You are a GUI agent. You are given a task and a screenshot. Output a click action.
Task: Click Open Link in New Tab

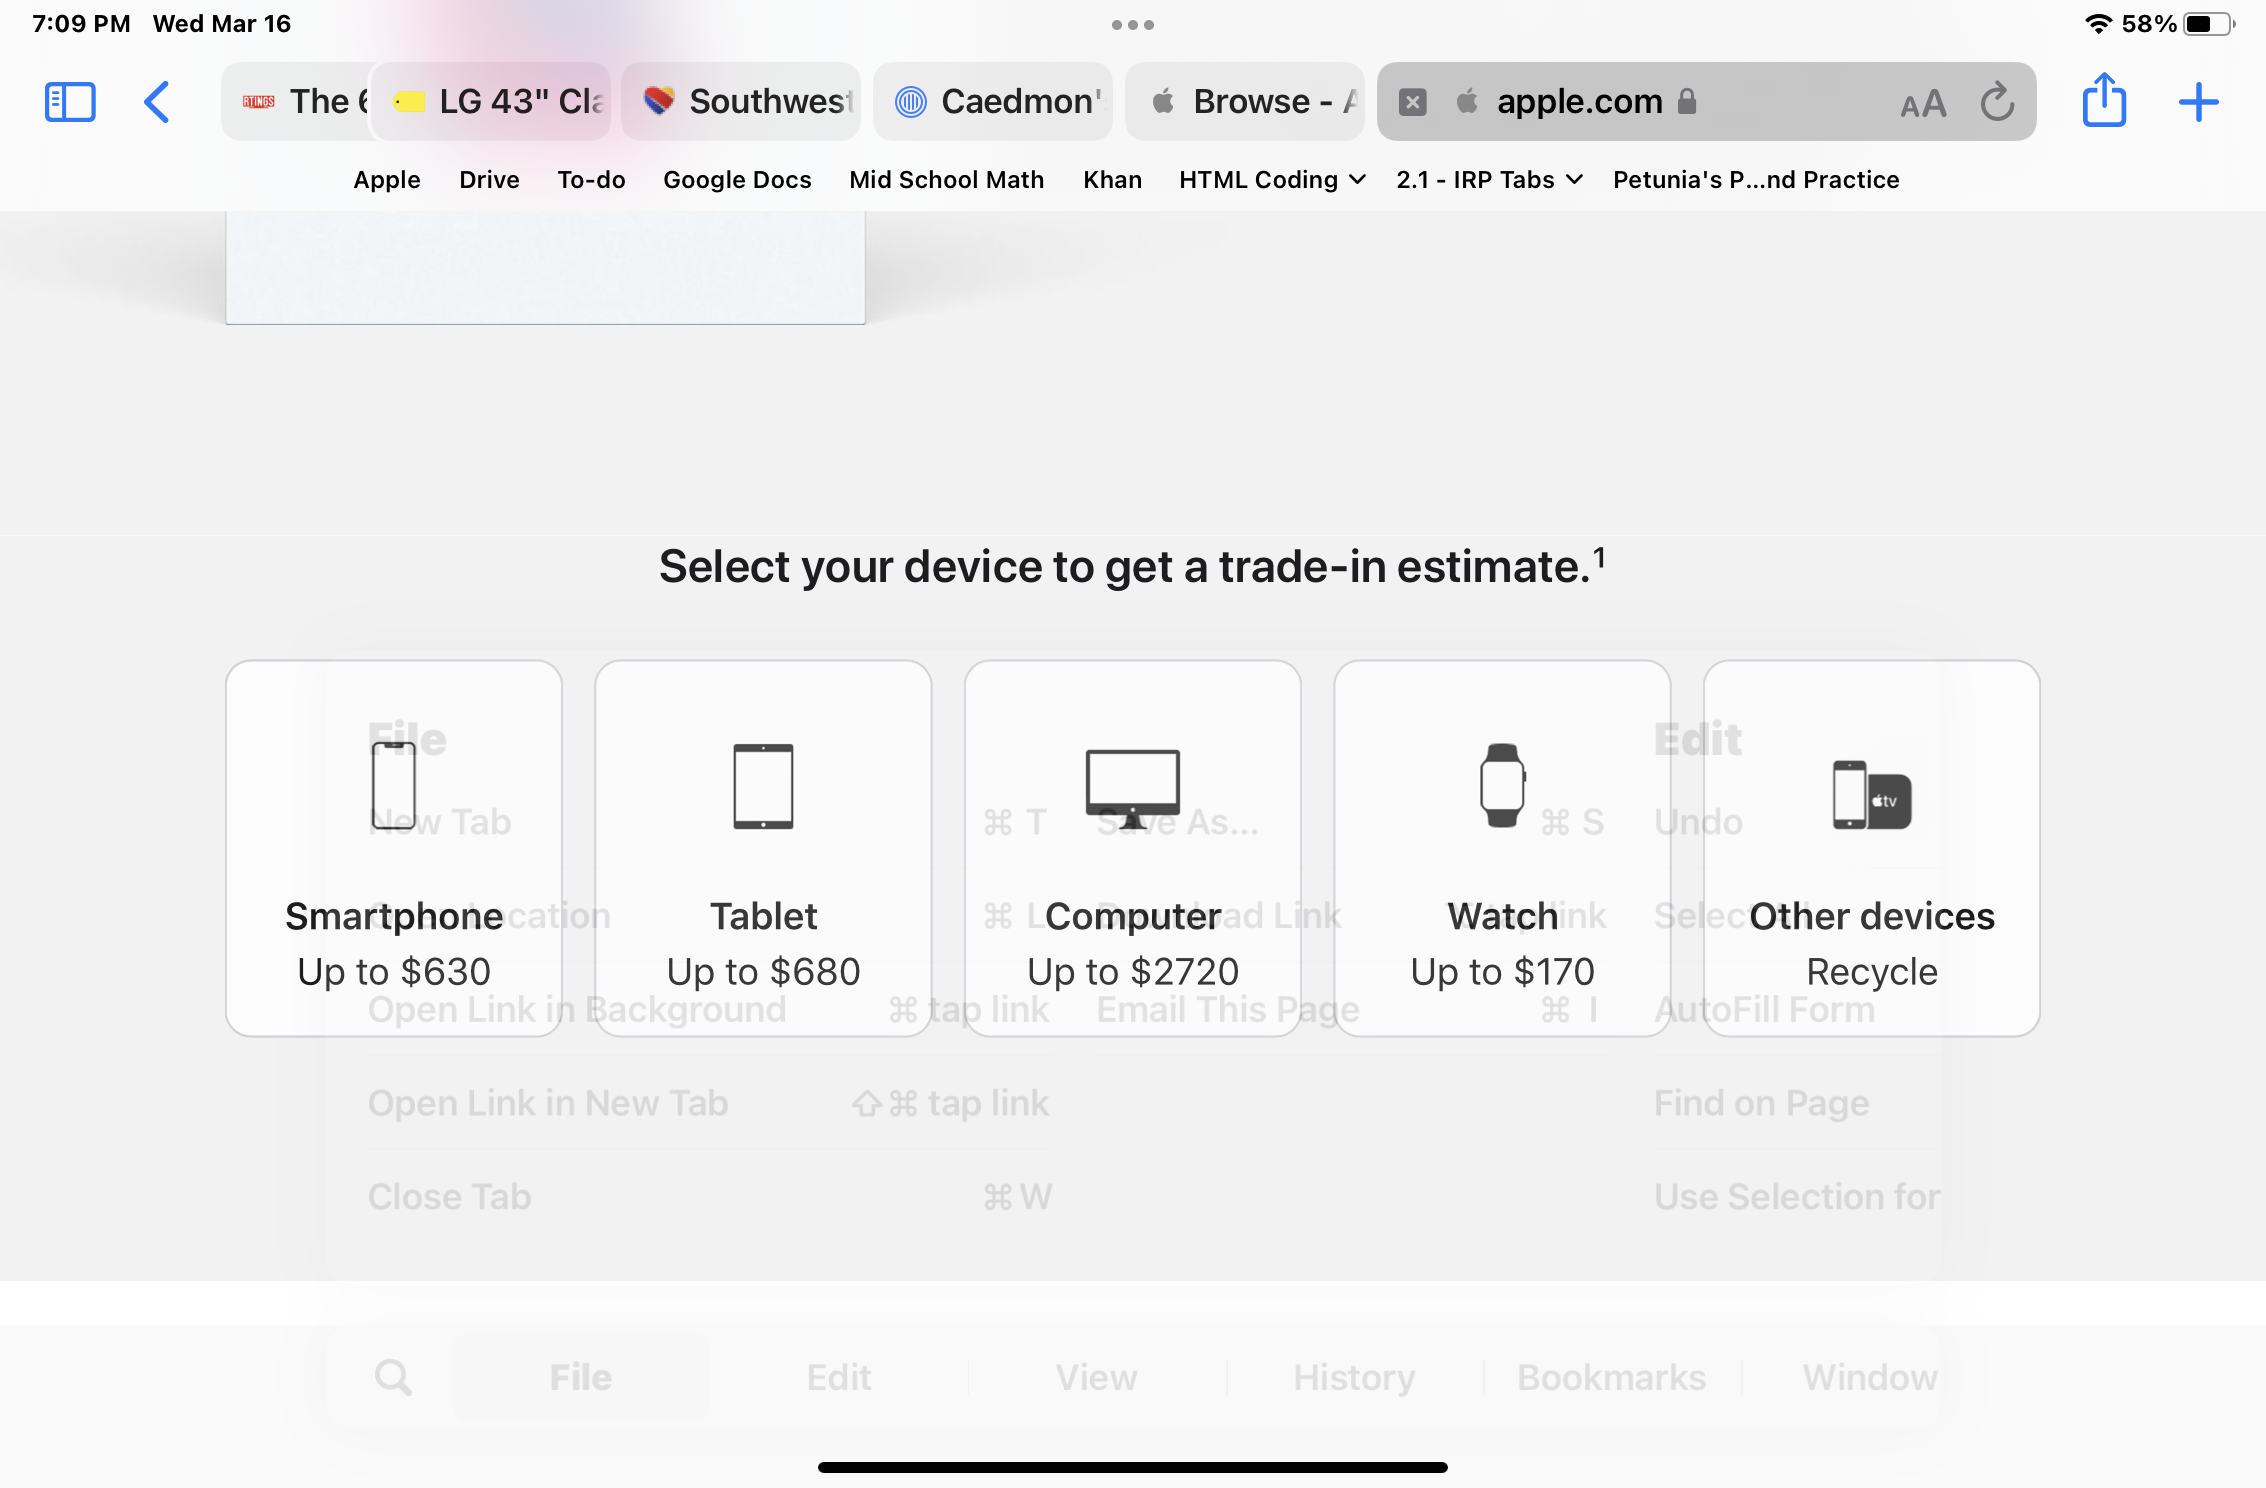[x=548, y=1103]
